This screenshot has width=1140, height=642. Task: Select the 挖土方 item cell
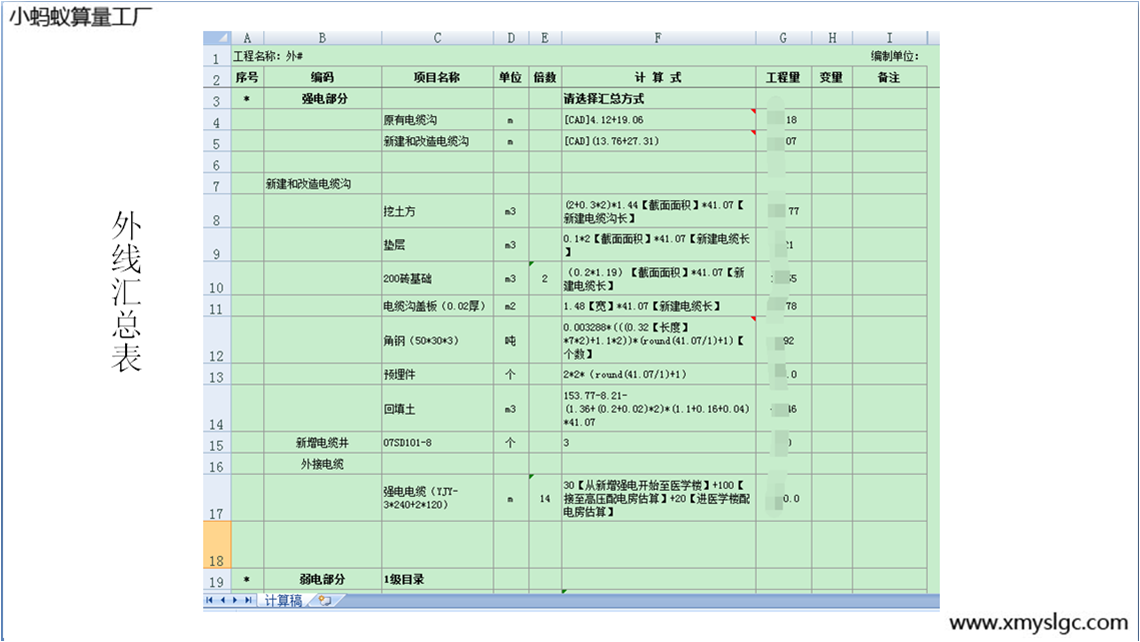pyautogui.click(x=437, y=211)
